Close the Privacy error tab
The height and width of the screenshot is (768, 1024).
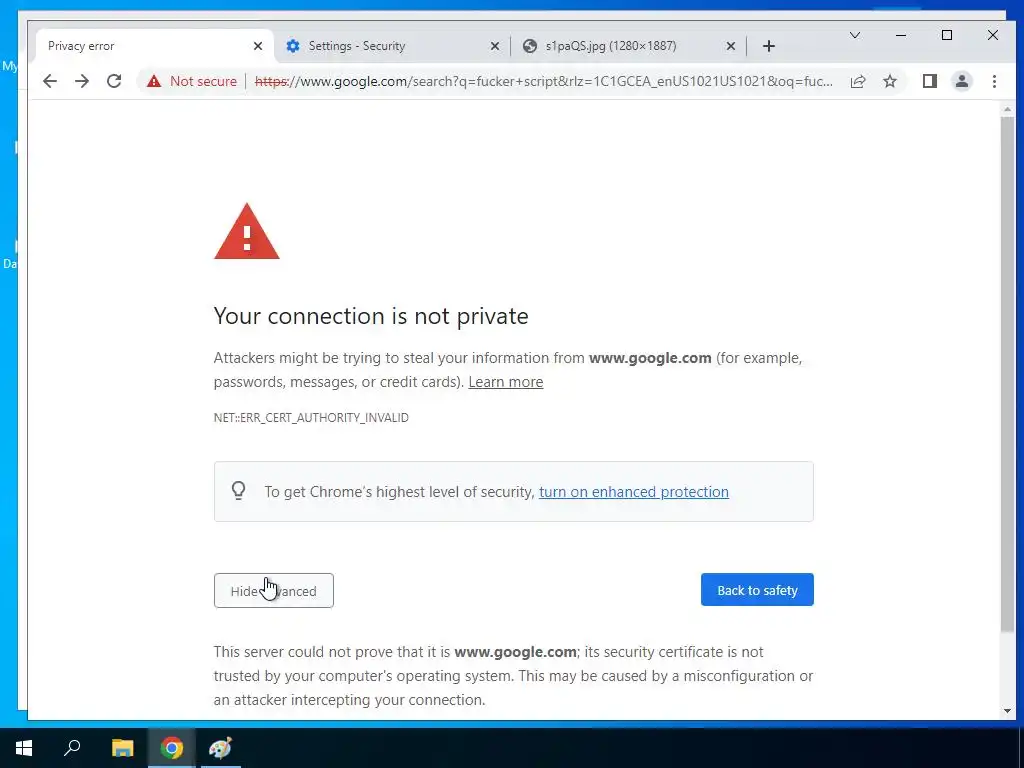[258, 46]
